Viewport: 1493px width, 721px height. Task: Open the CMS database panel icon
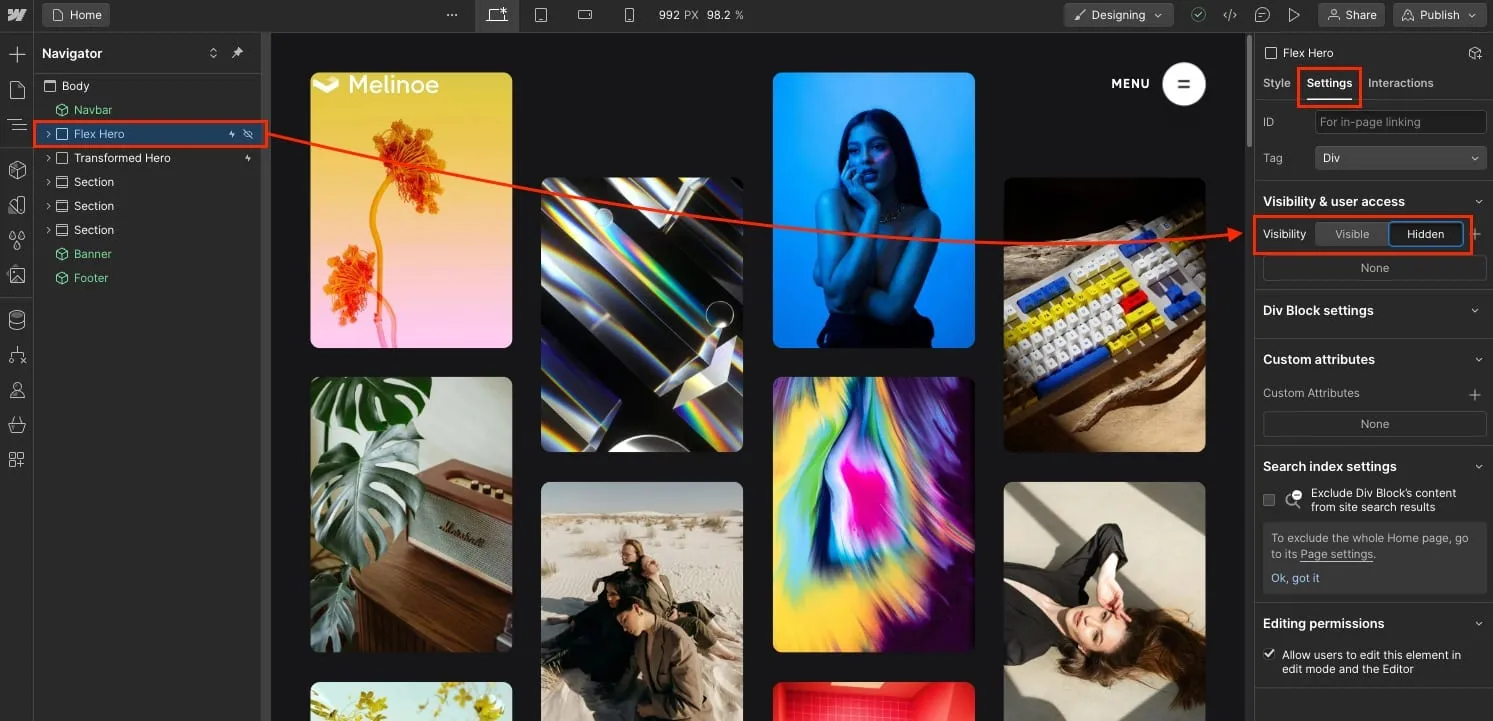click(17, 320)
